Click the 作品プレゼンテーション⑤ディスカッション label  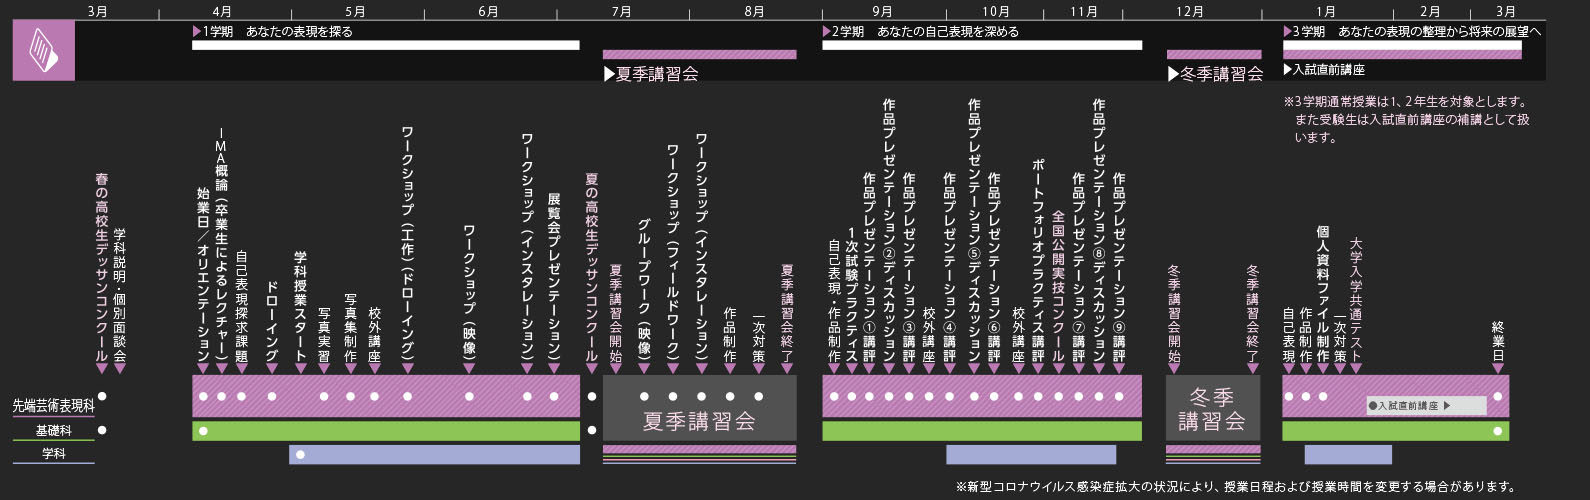(x=974, y=231)
